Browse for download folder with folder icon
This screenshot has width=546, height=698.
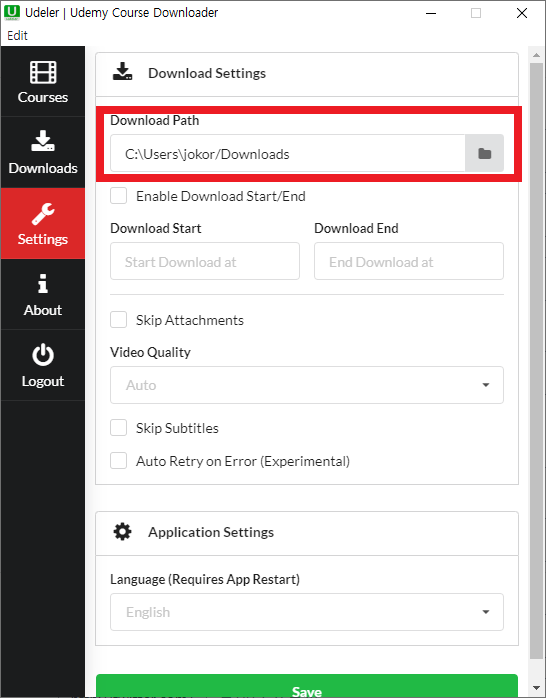coord(484,154)
